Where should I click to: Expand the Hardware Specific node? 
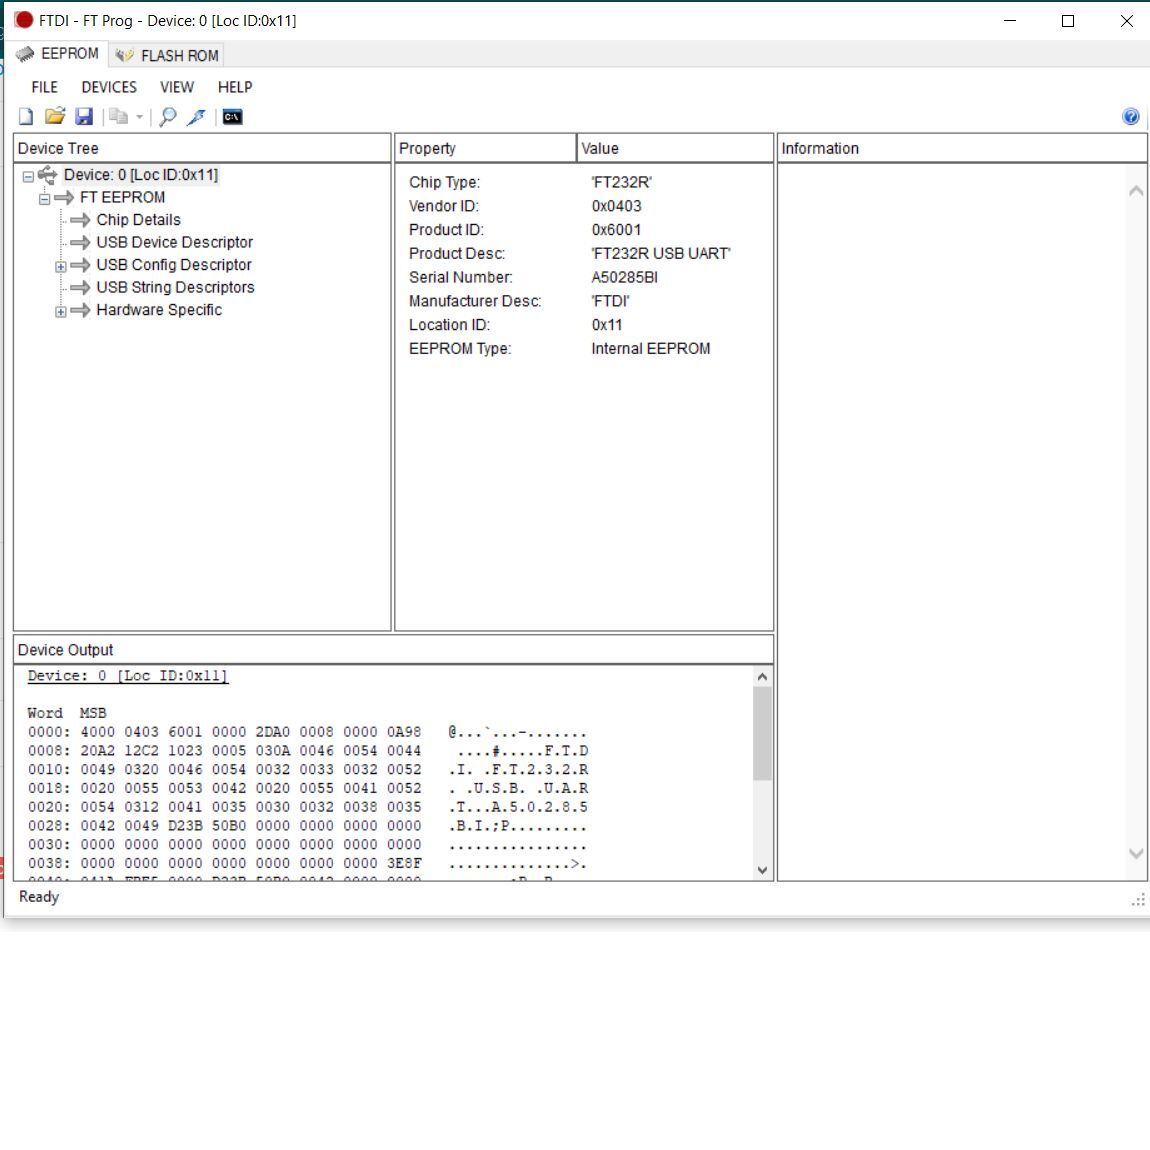(x=61, y=312)
